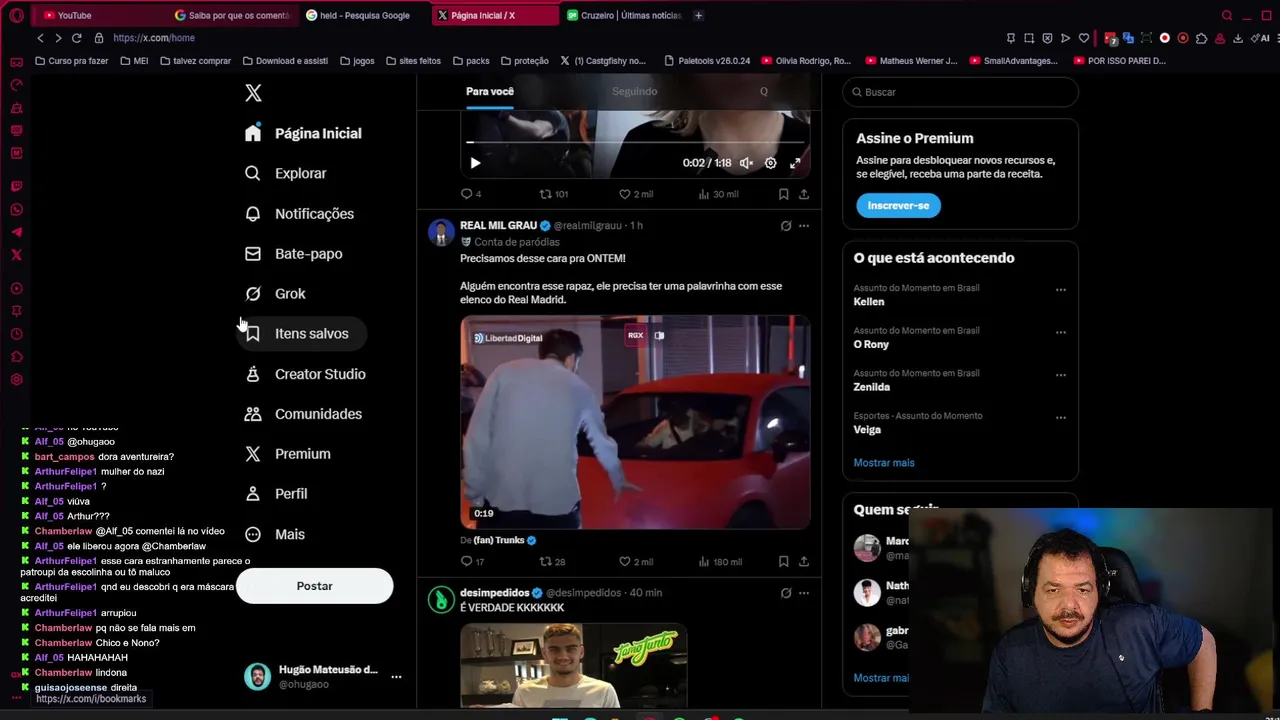Open options for the O Rony trend

point(1061,333)
